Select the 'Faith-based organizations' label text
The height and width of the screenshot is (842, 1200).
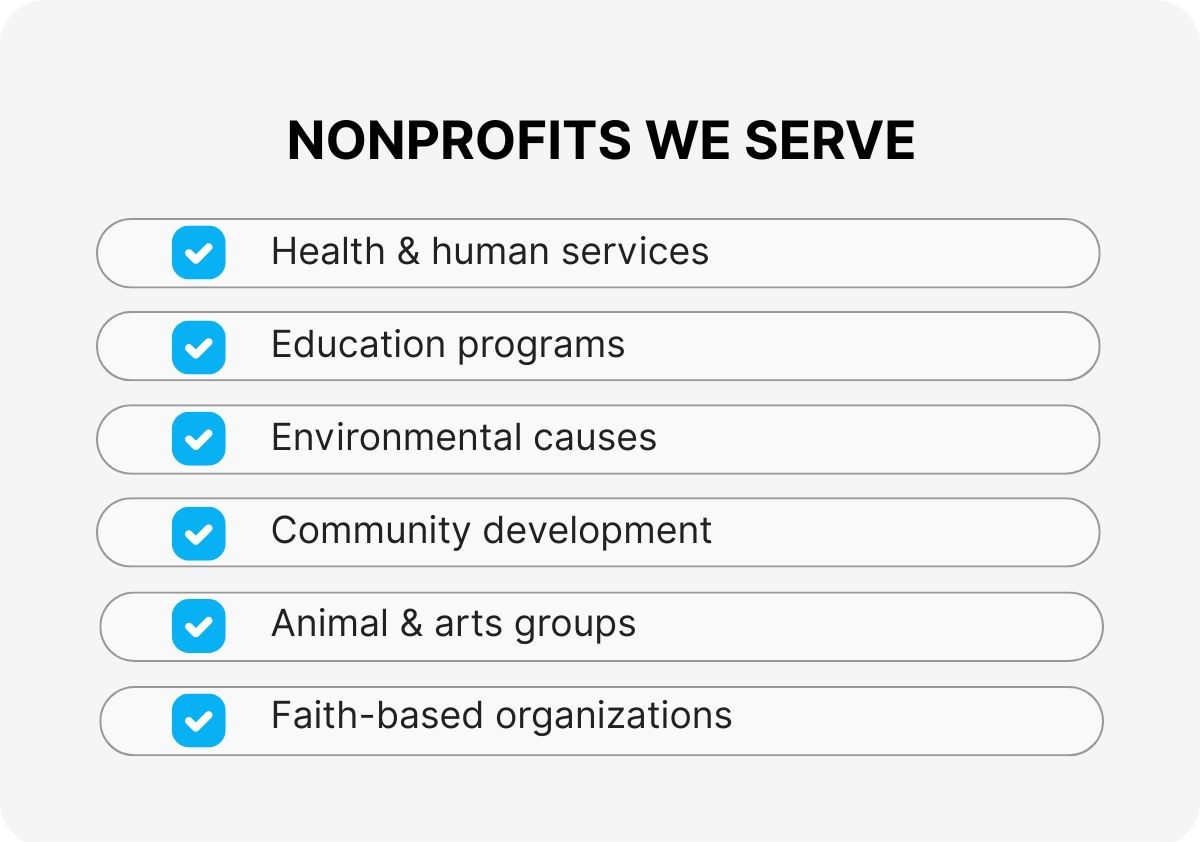pos(501,716)
